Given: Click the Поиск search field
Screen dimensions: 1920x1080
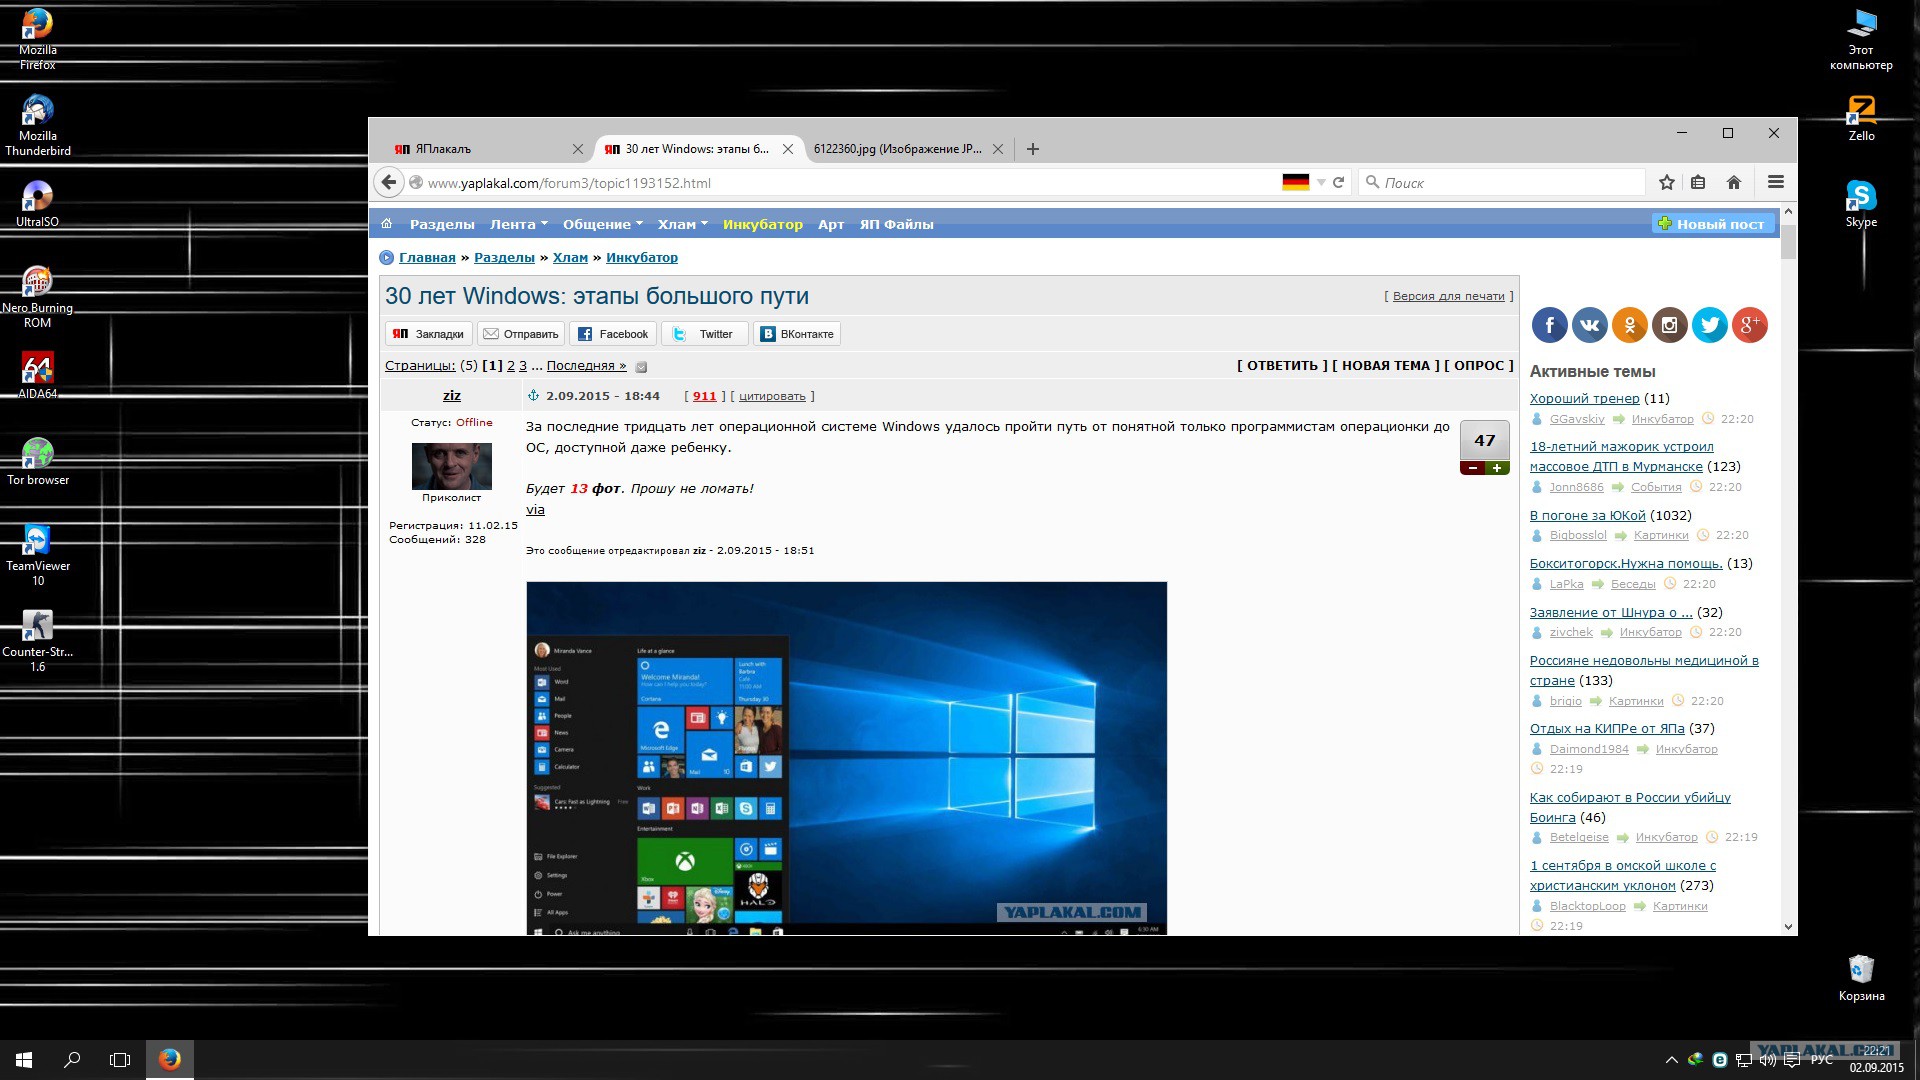Looking at the screenshot, I should [x=1504, y=182].
